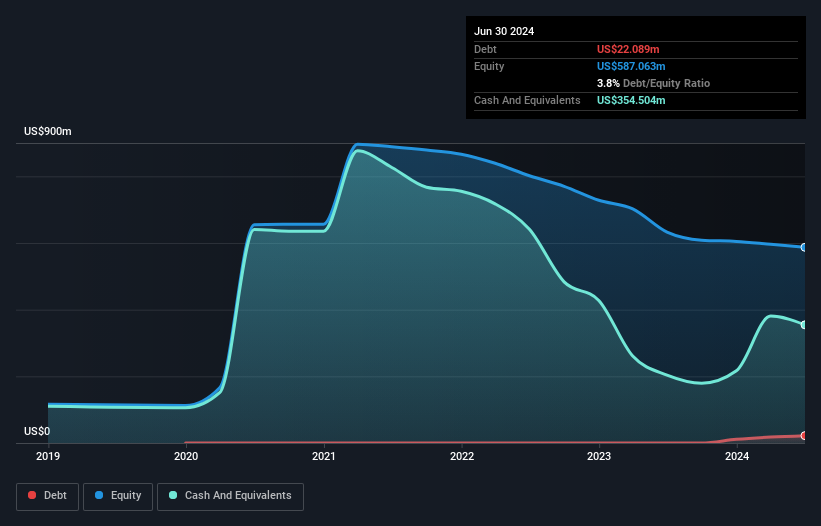821x526 pixels.
Task: Toggle the Debt legend button
Action: tap(48, 496)
